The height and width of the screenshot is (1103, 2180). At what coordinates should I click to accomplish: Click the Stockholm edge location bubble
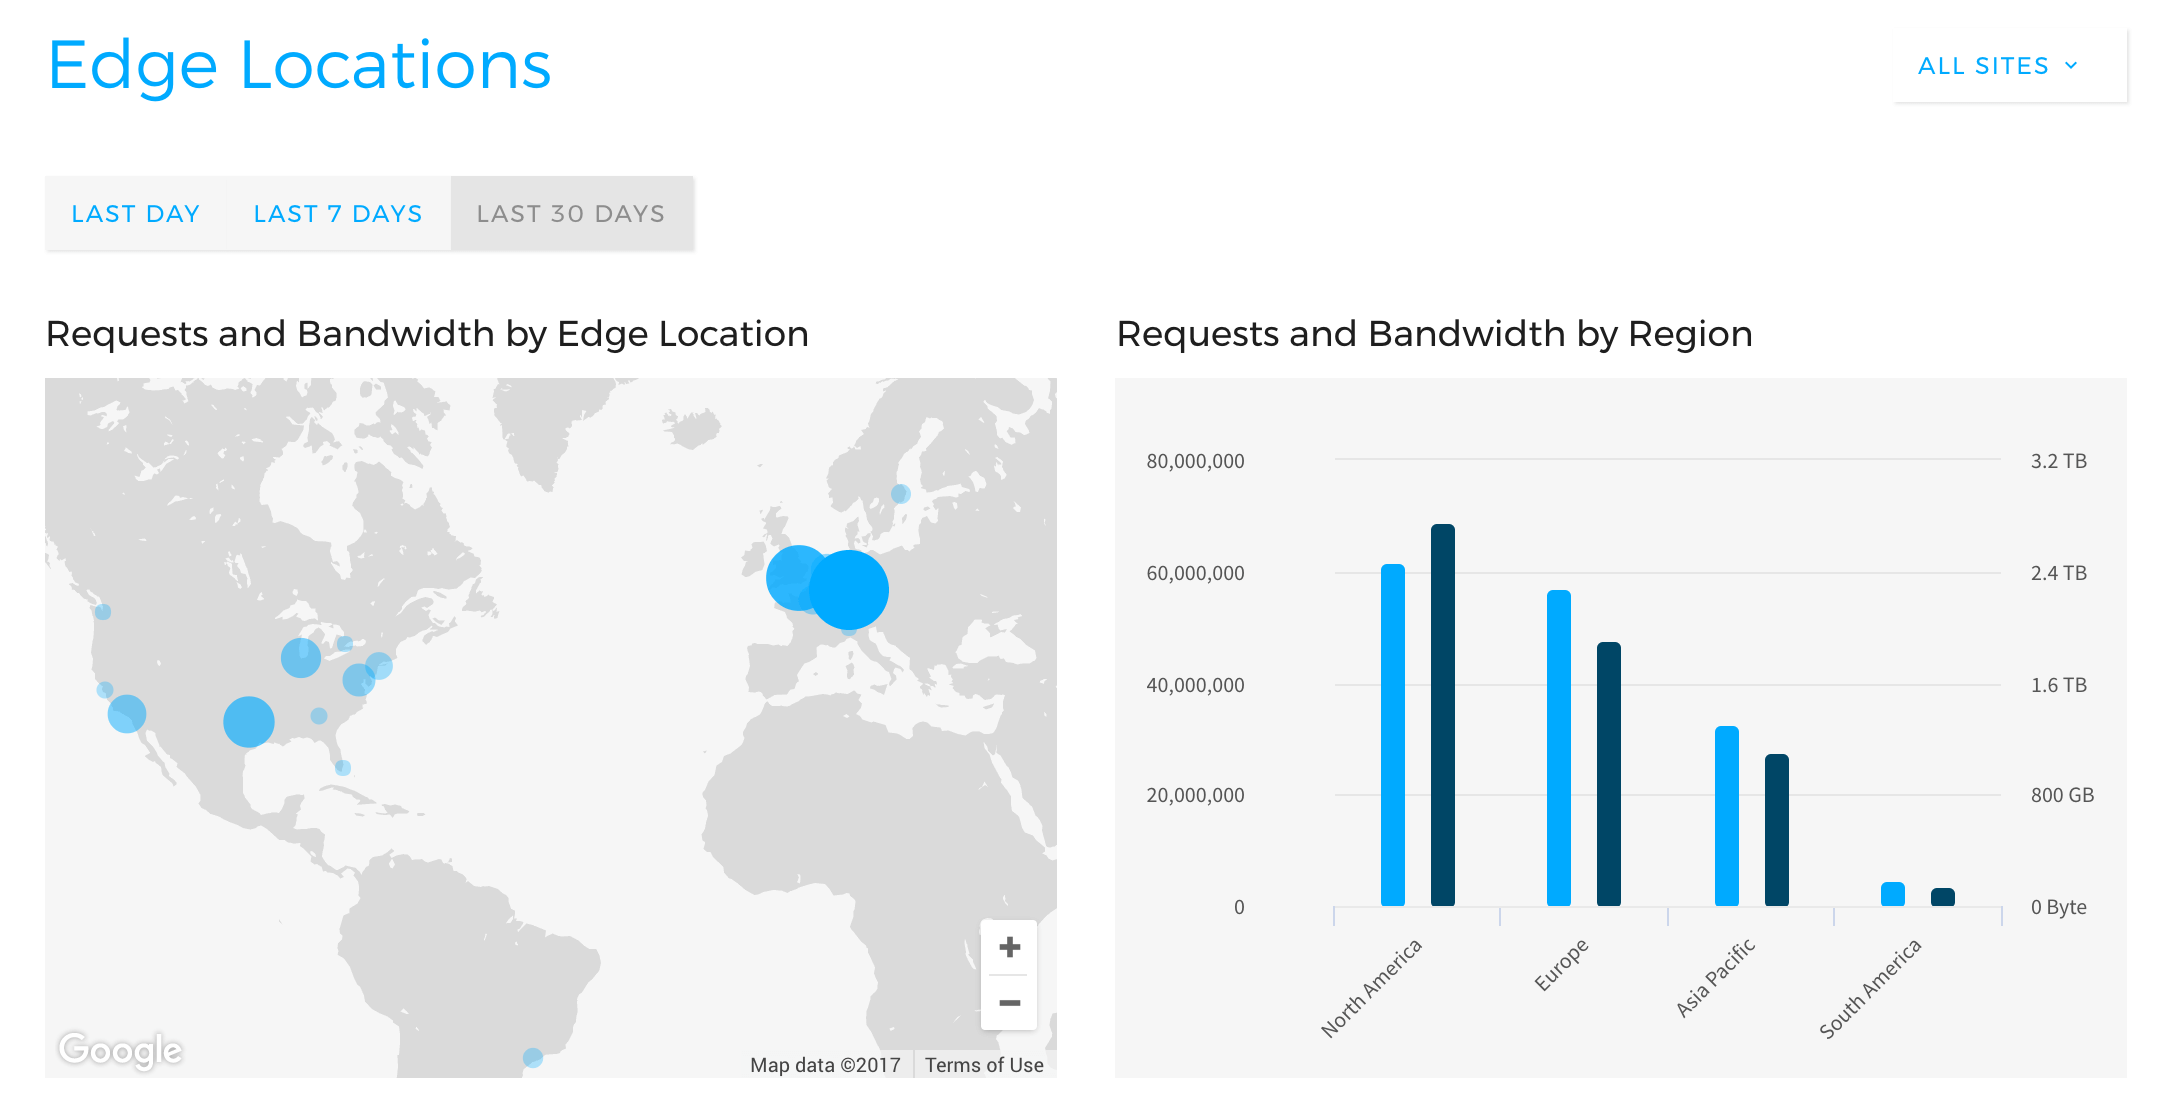tap(900, 494)
